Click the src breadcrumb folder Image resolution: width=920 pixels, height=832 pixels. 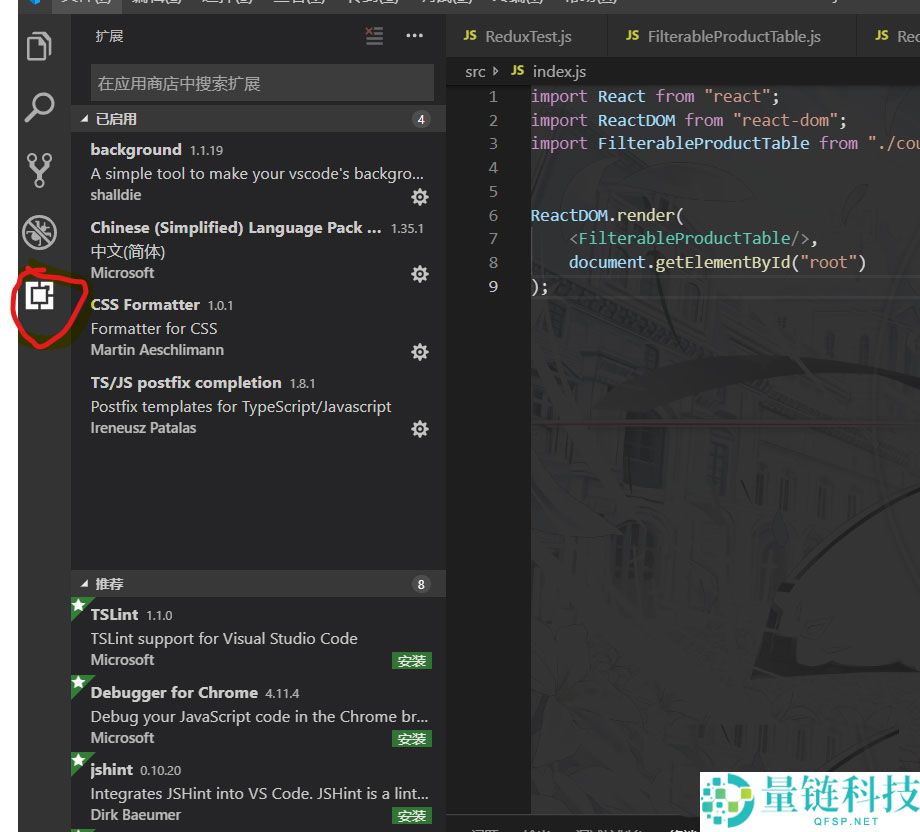pyautogui.click(x=475, y=72)
